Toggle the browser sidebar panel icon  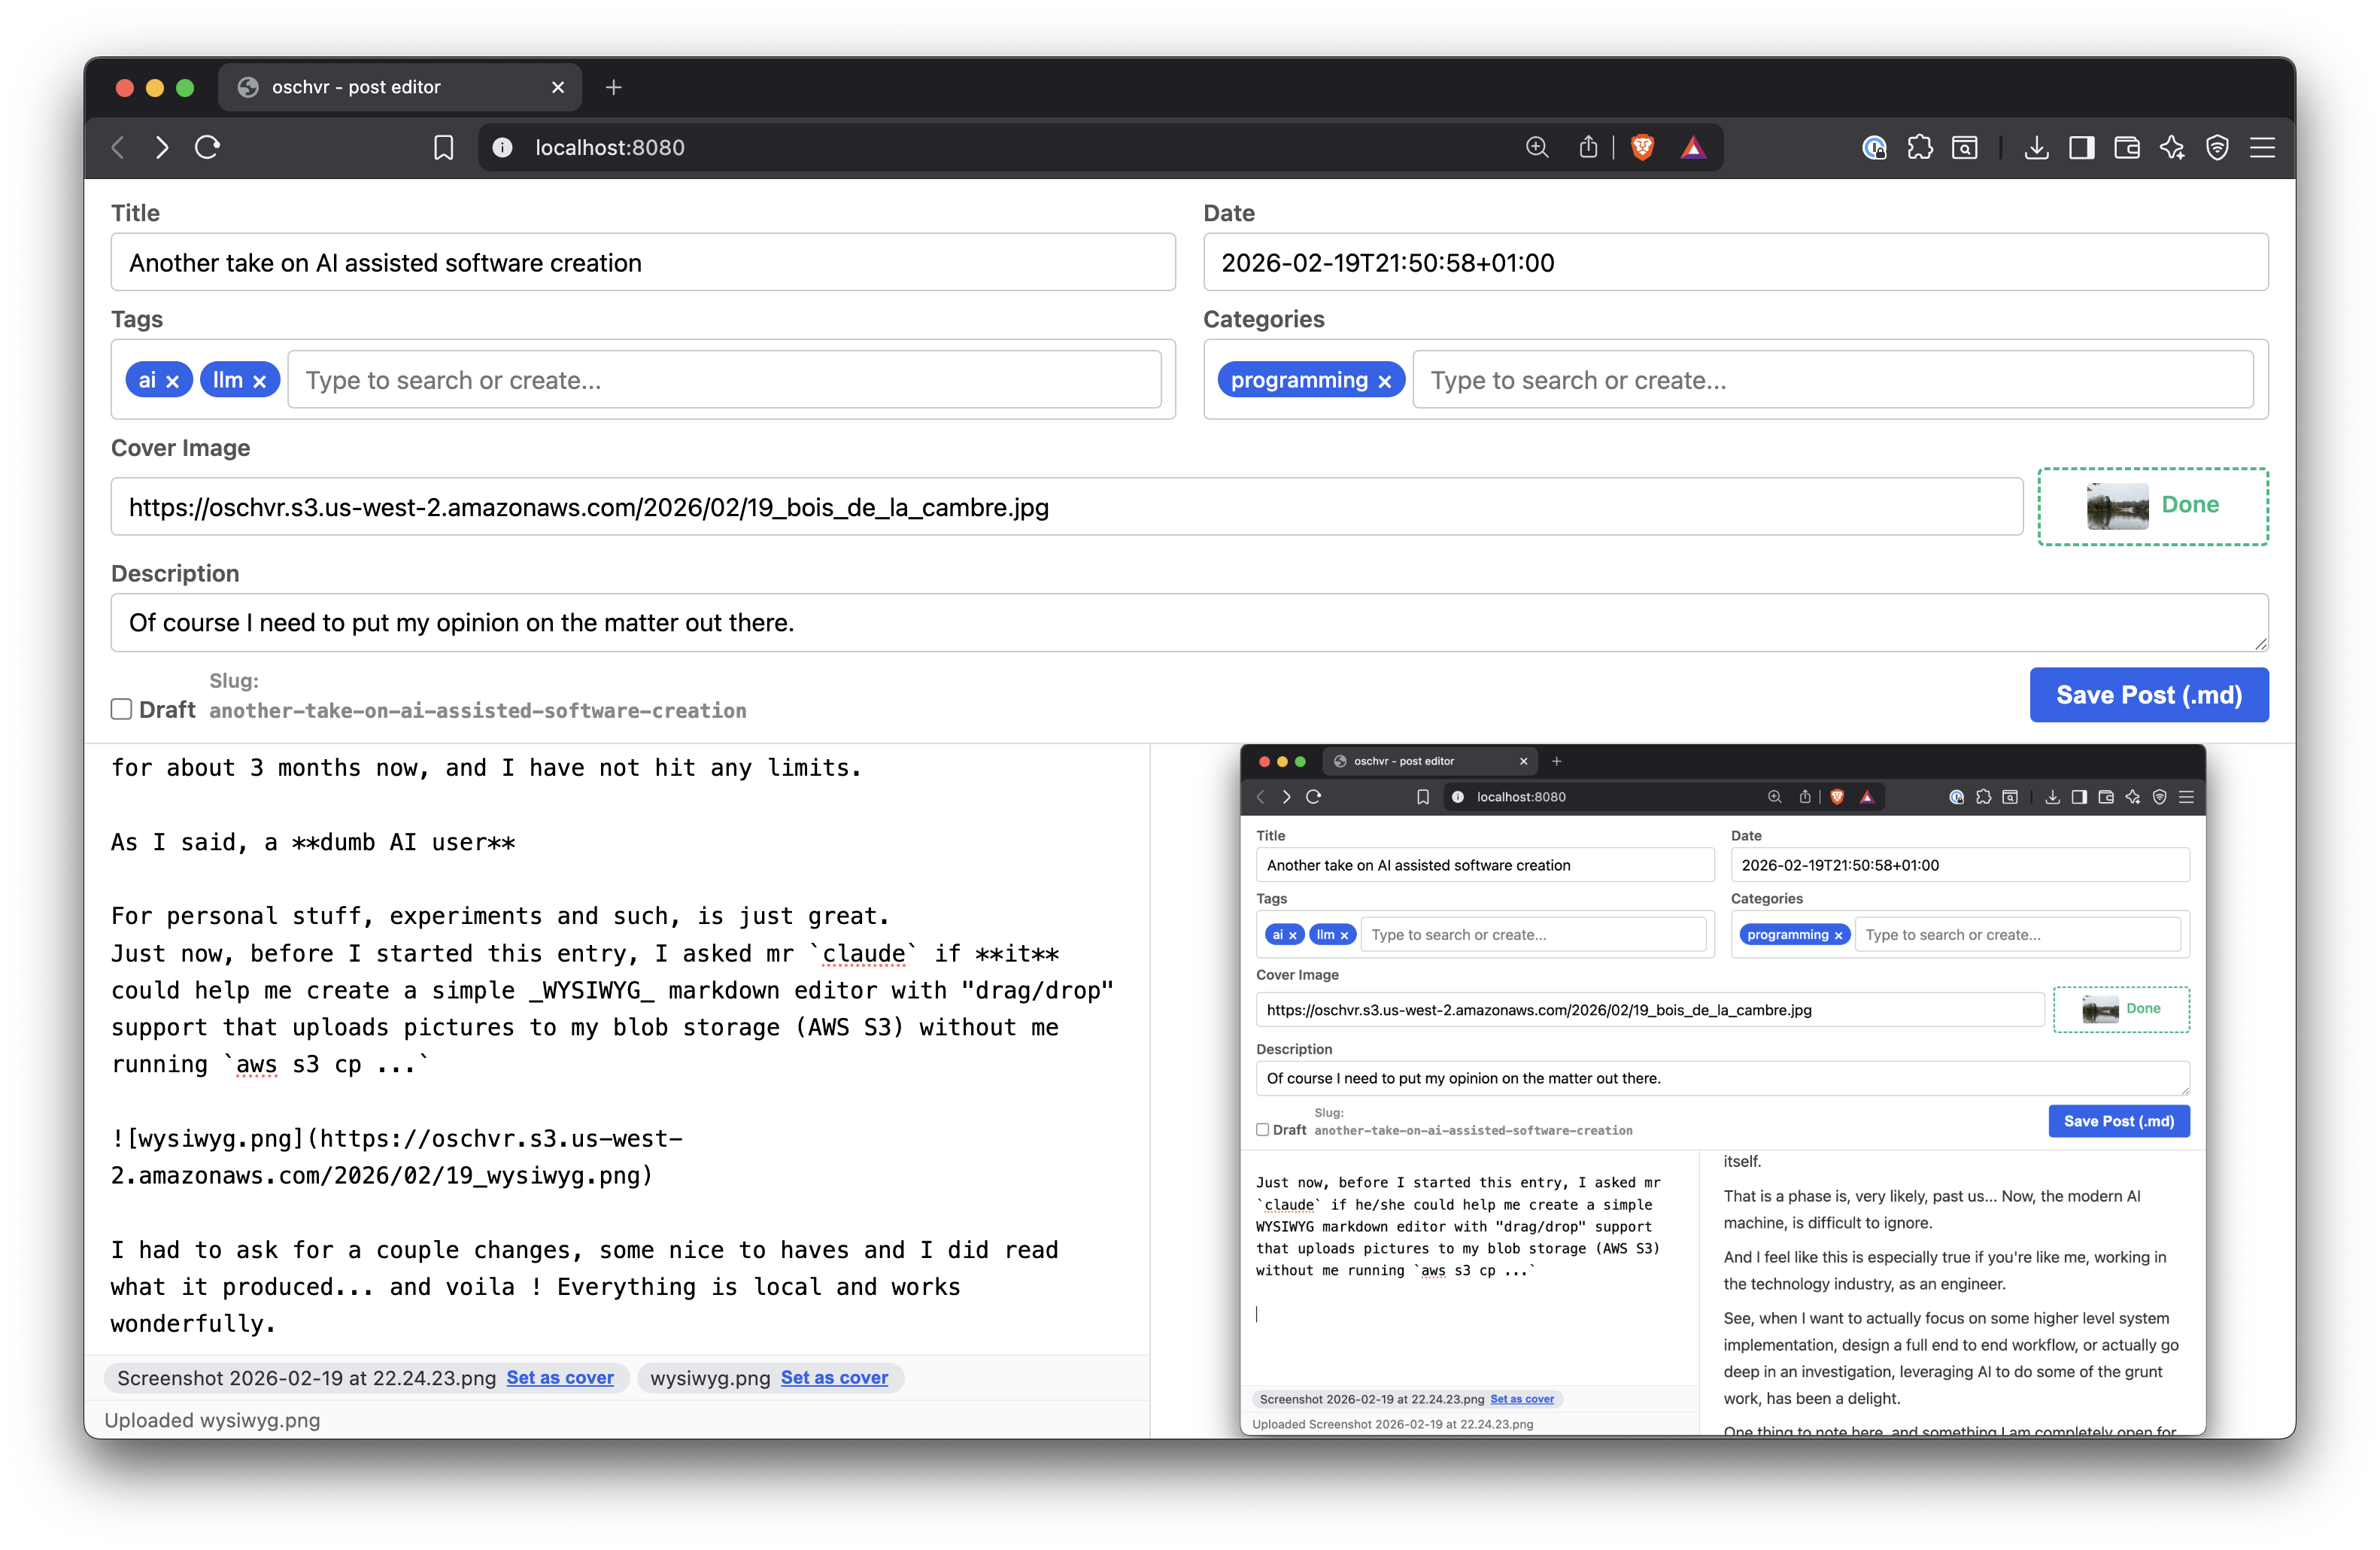[x=2082, y=148]
